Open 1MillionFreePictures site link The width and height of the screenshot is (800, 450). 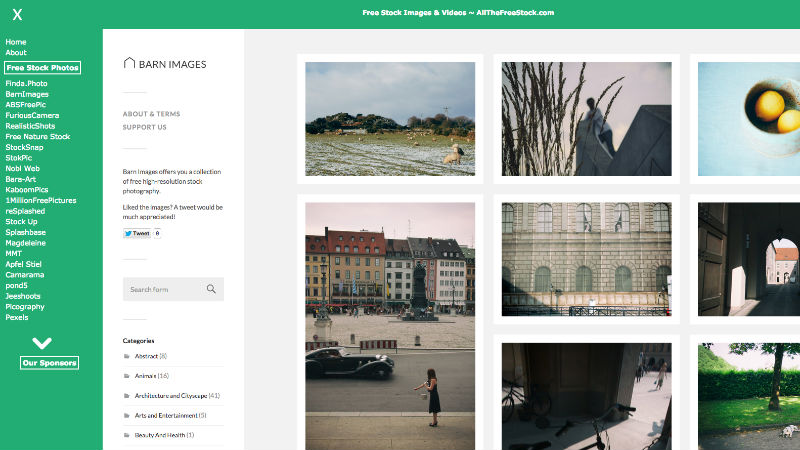point(41,200)
